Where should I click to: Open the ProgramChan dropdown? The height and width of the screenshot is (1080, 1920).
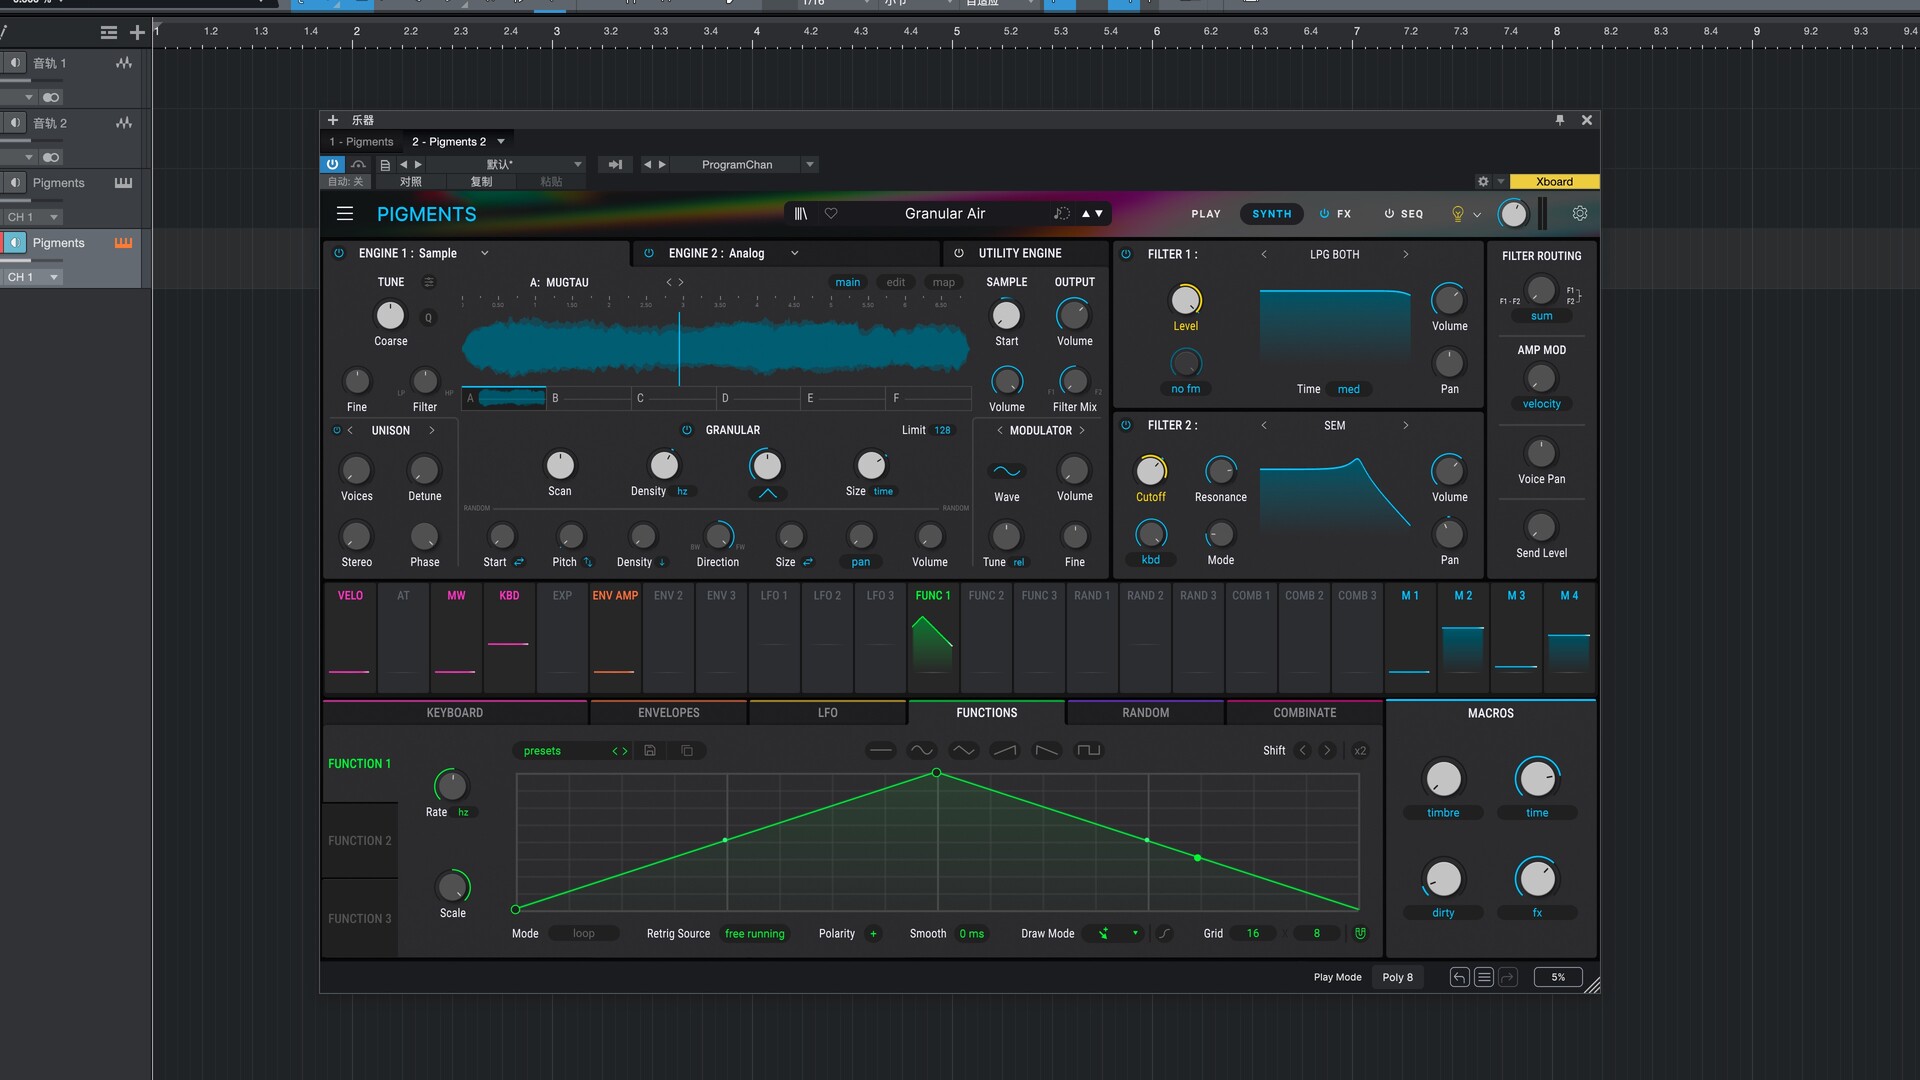click(x=810, y=164)
